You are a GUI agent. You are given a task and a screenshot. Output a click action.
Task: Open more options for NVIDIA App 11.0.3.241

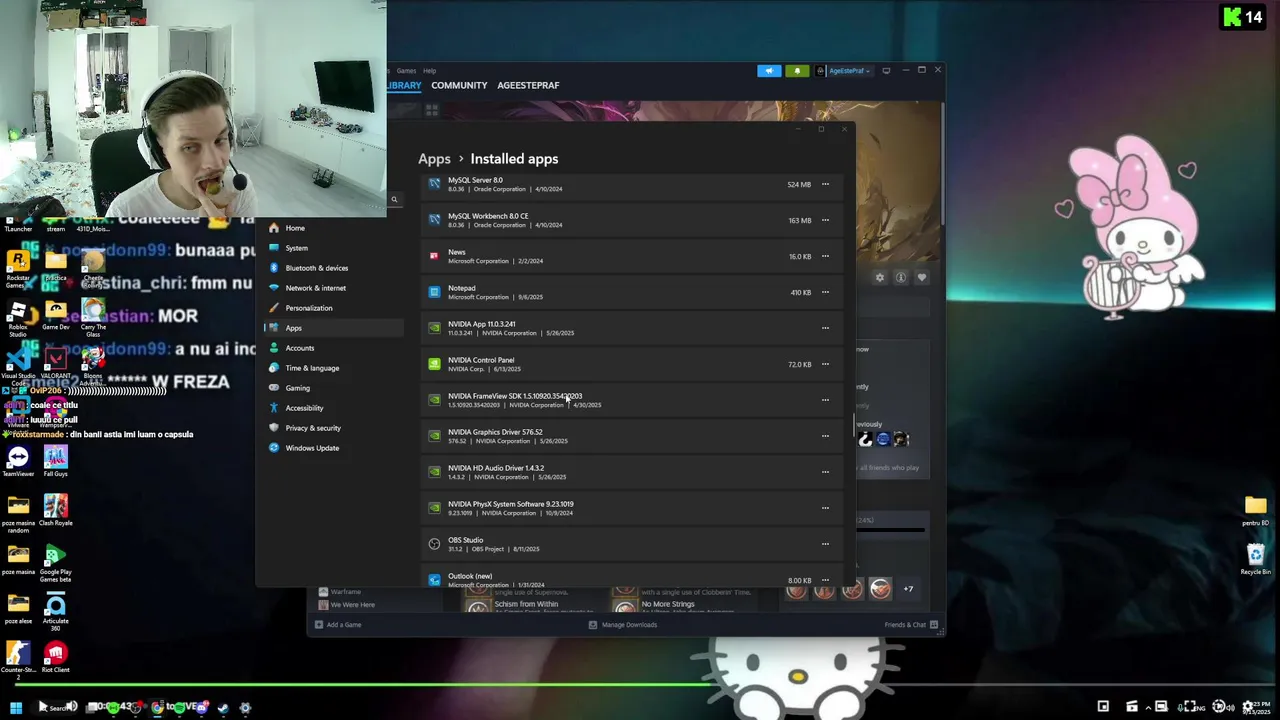[825, 328]
